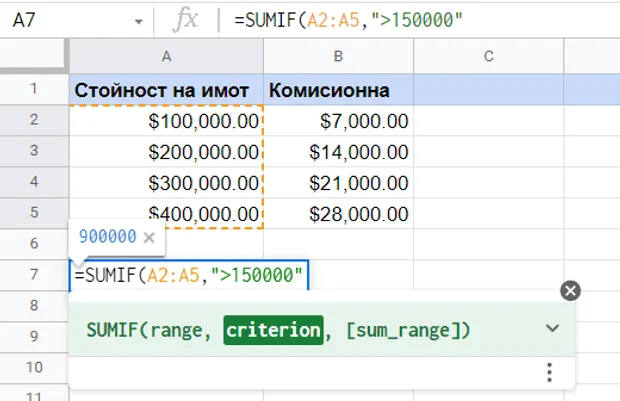The height and width of the screenshot is (401, 620).
Task: Click cell 'Стойност на имот'
Action: pyautogui.click(x=166, y=89)
